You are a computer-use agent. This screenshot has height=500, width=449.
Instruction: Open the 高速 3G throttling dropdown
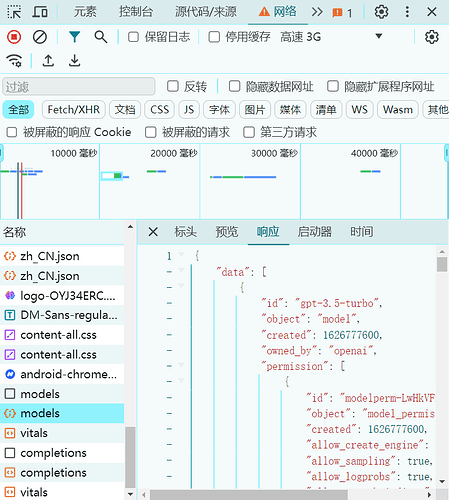331,37
